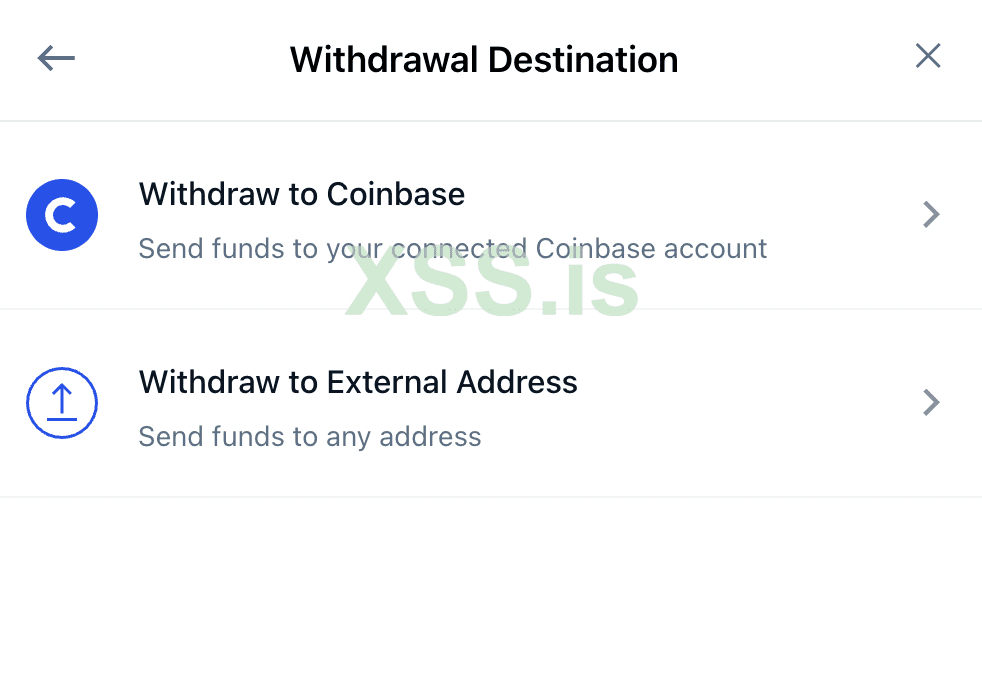This screenshot has width=982, height=684.
Task: Tap the upward arrow in the circle icon
Action: pyautogui.click(x=62, y=400)
